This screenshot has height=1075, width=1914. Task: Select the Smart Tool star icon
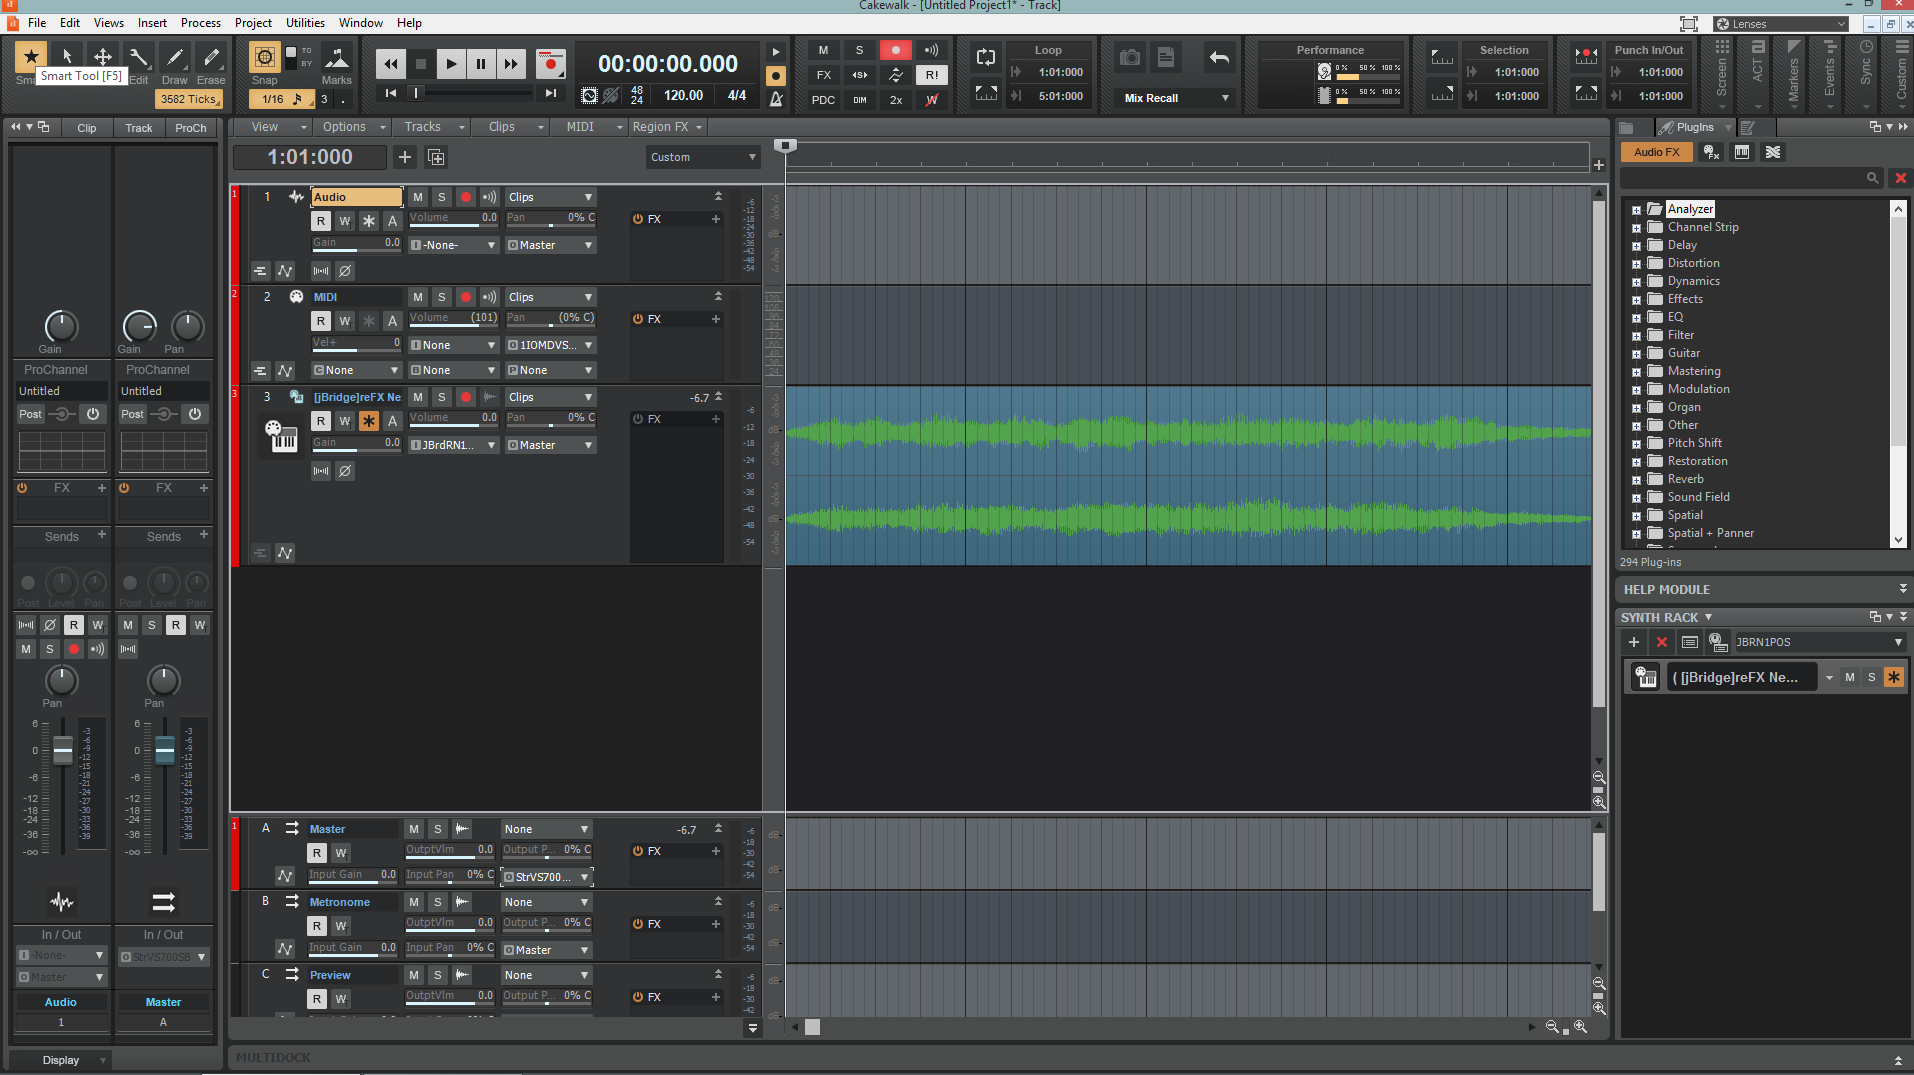coord(31,57)
